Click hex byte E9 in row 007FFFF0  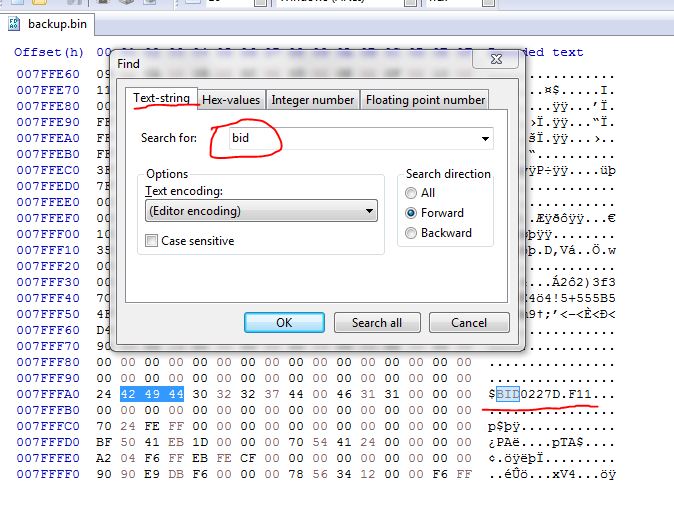pyautogui.click(x=152, y=474)
